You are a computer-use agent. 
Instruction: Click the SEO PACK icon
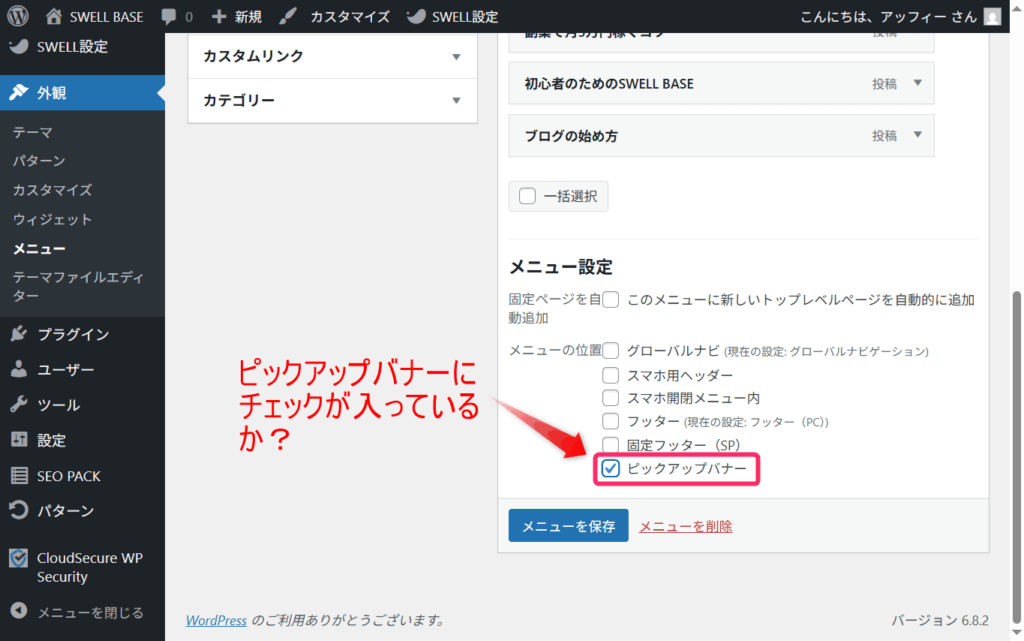(x=19, y=476)
